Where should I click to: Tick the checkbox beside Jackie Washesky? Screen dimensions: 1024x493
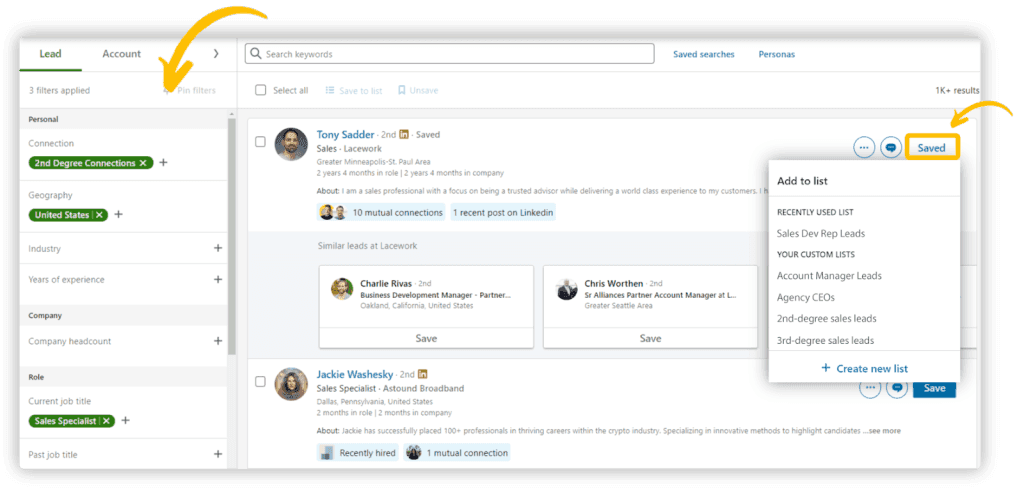click(260, 382)
